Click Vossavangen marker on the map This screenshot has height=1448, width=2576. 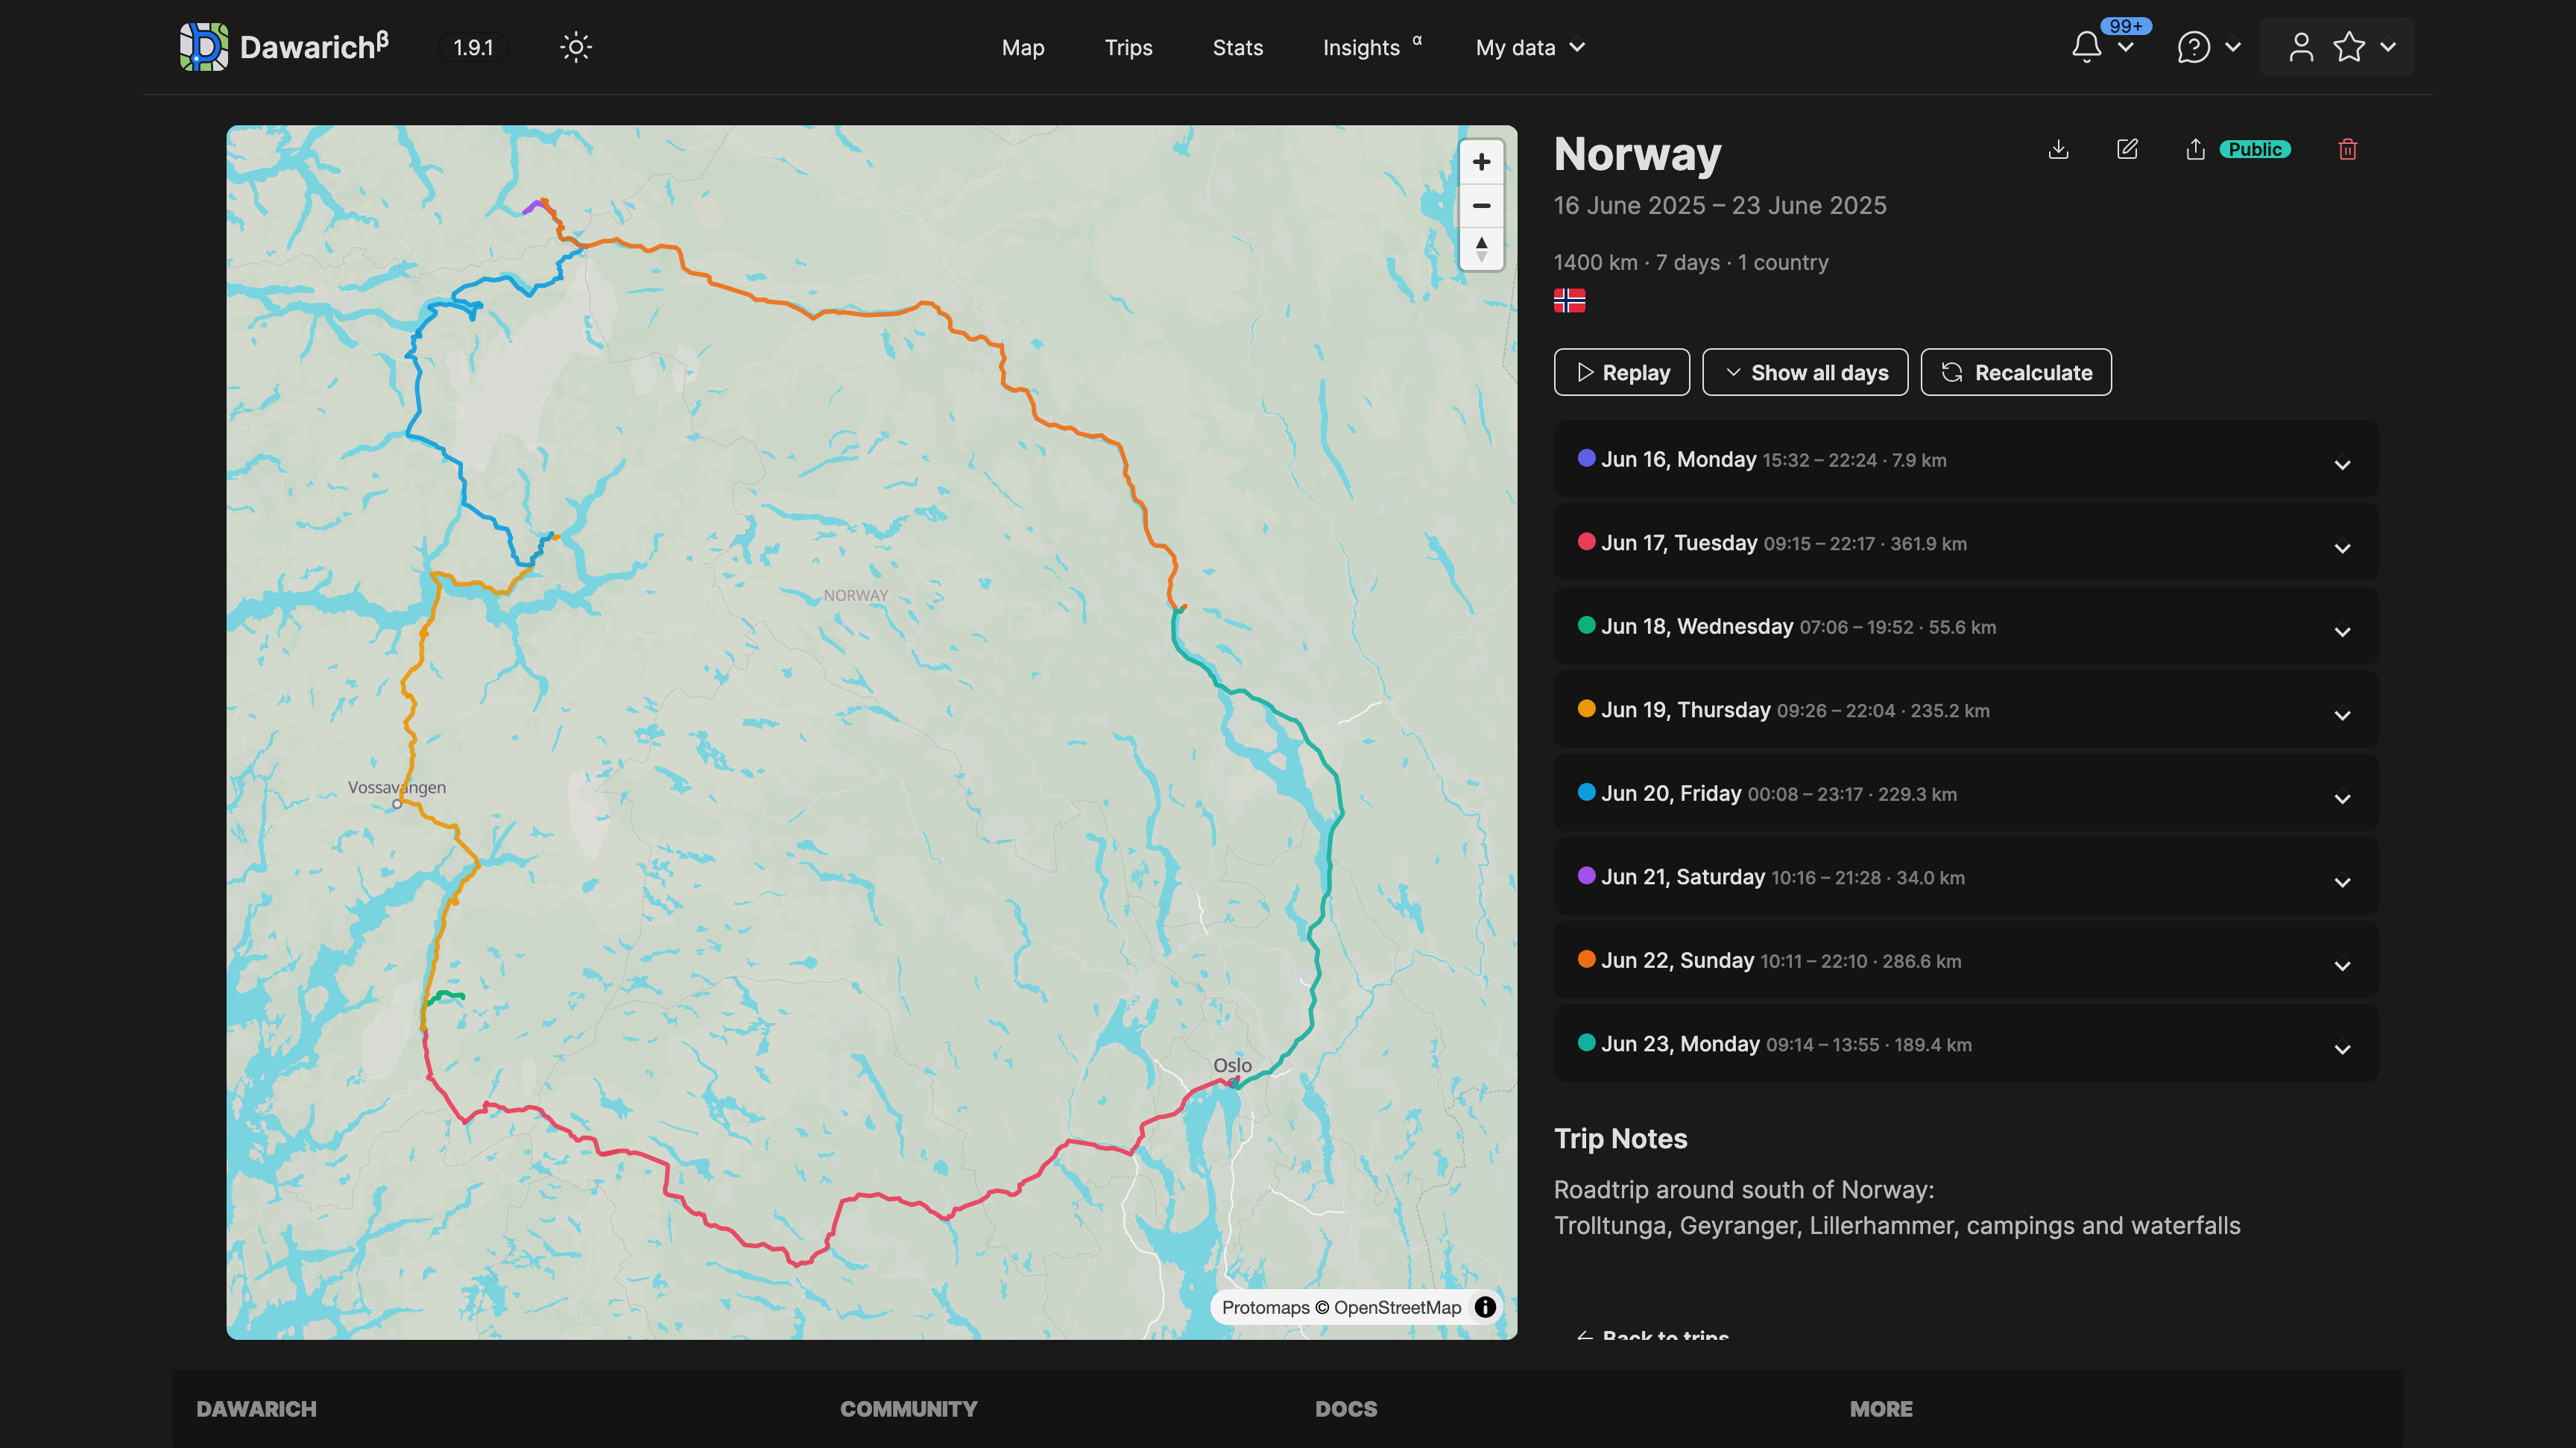pyautogui.click(x=397, y=803)
